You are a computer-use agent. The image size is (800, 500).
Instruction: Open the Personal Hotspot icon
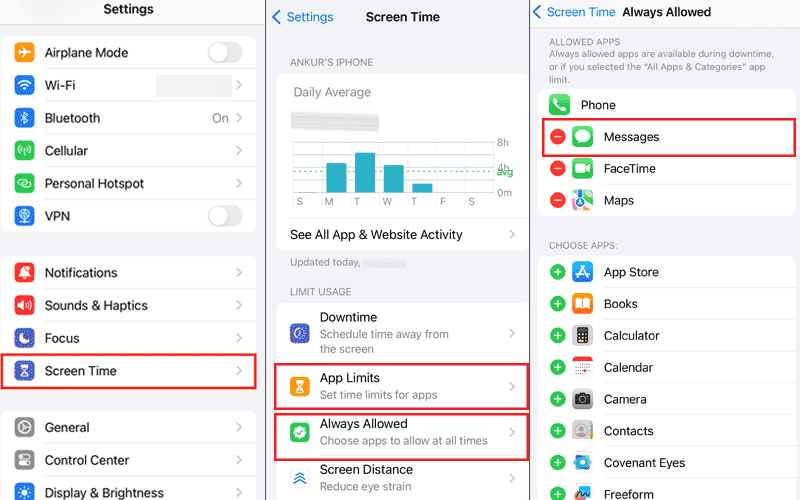click(x=24, y=183)
